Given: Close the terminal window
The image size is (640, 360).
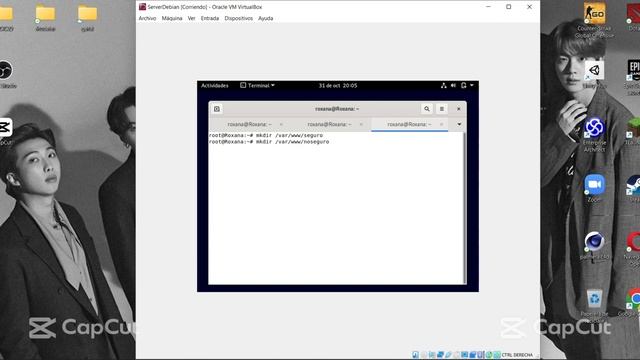Looking at the screenshot, I should point(459,109).
